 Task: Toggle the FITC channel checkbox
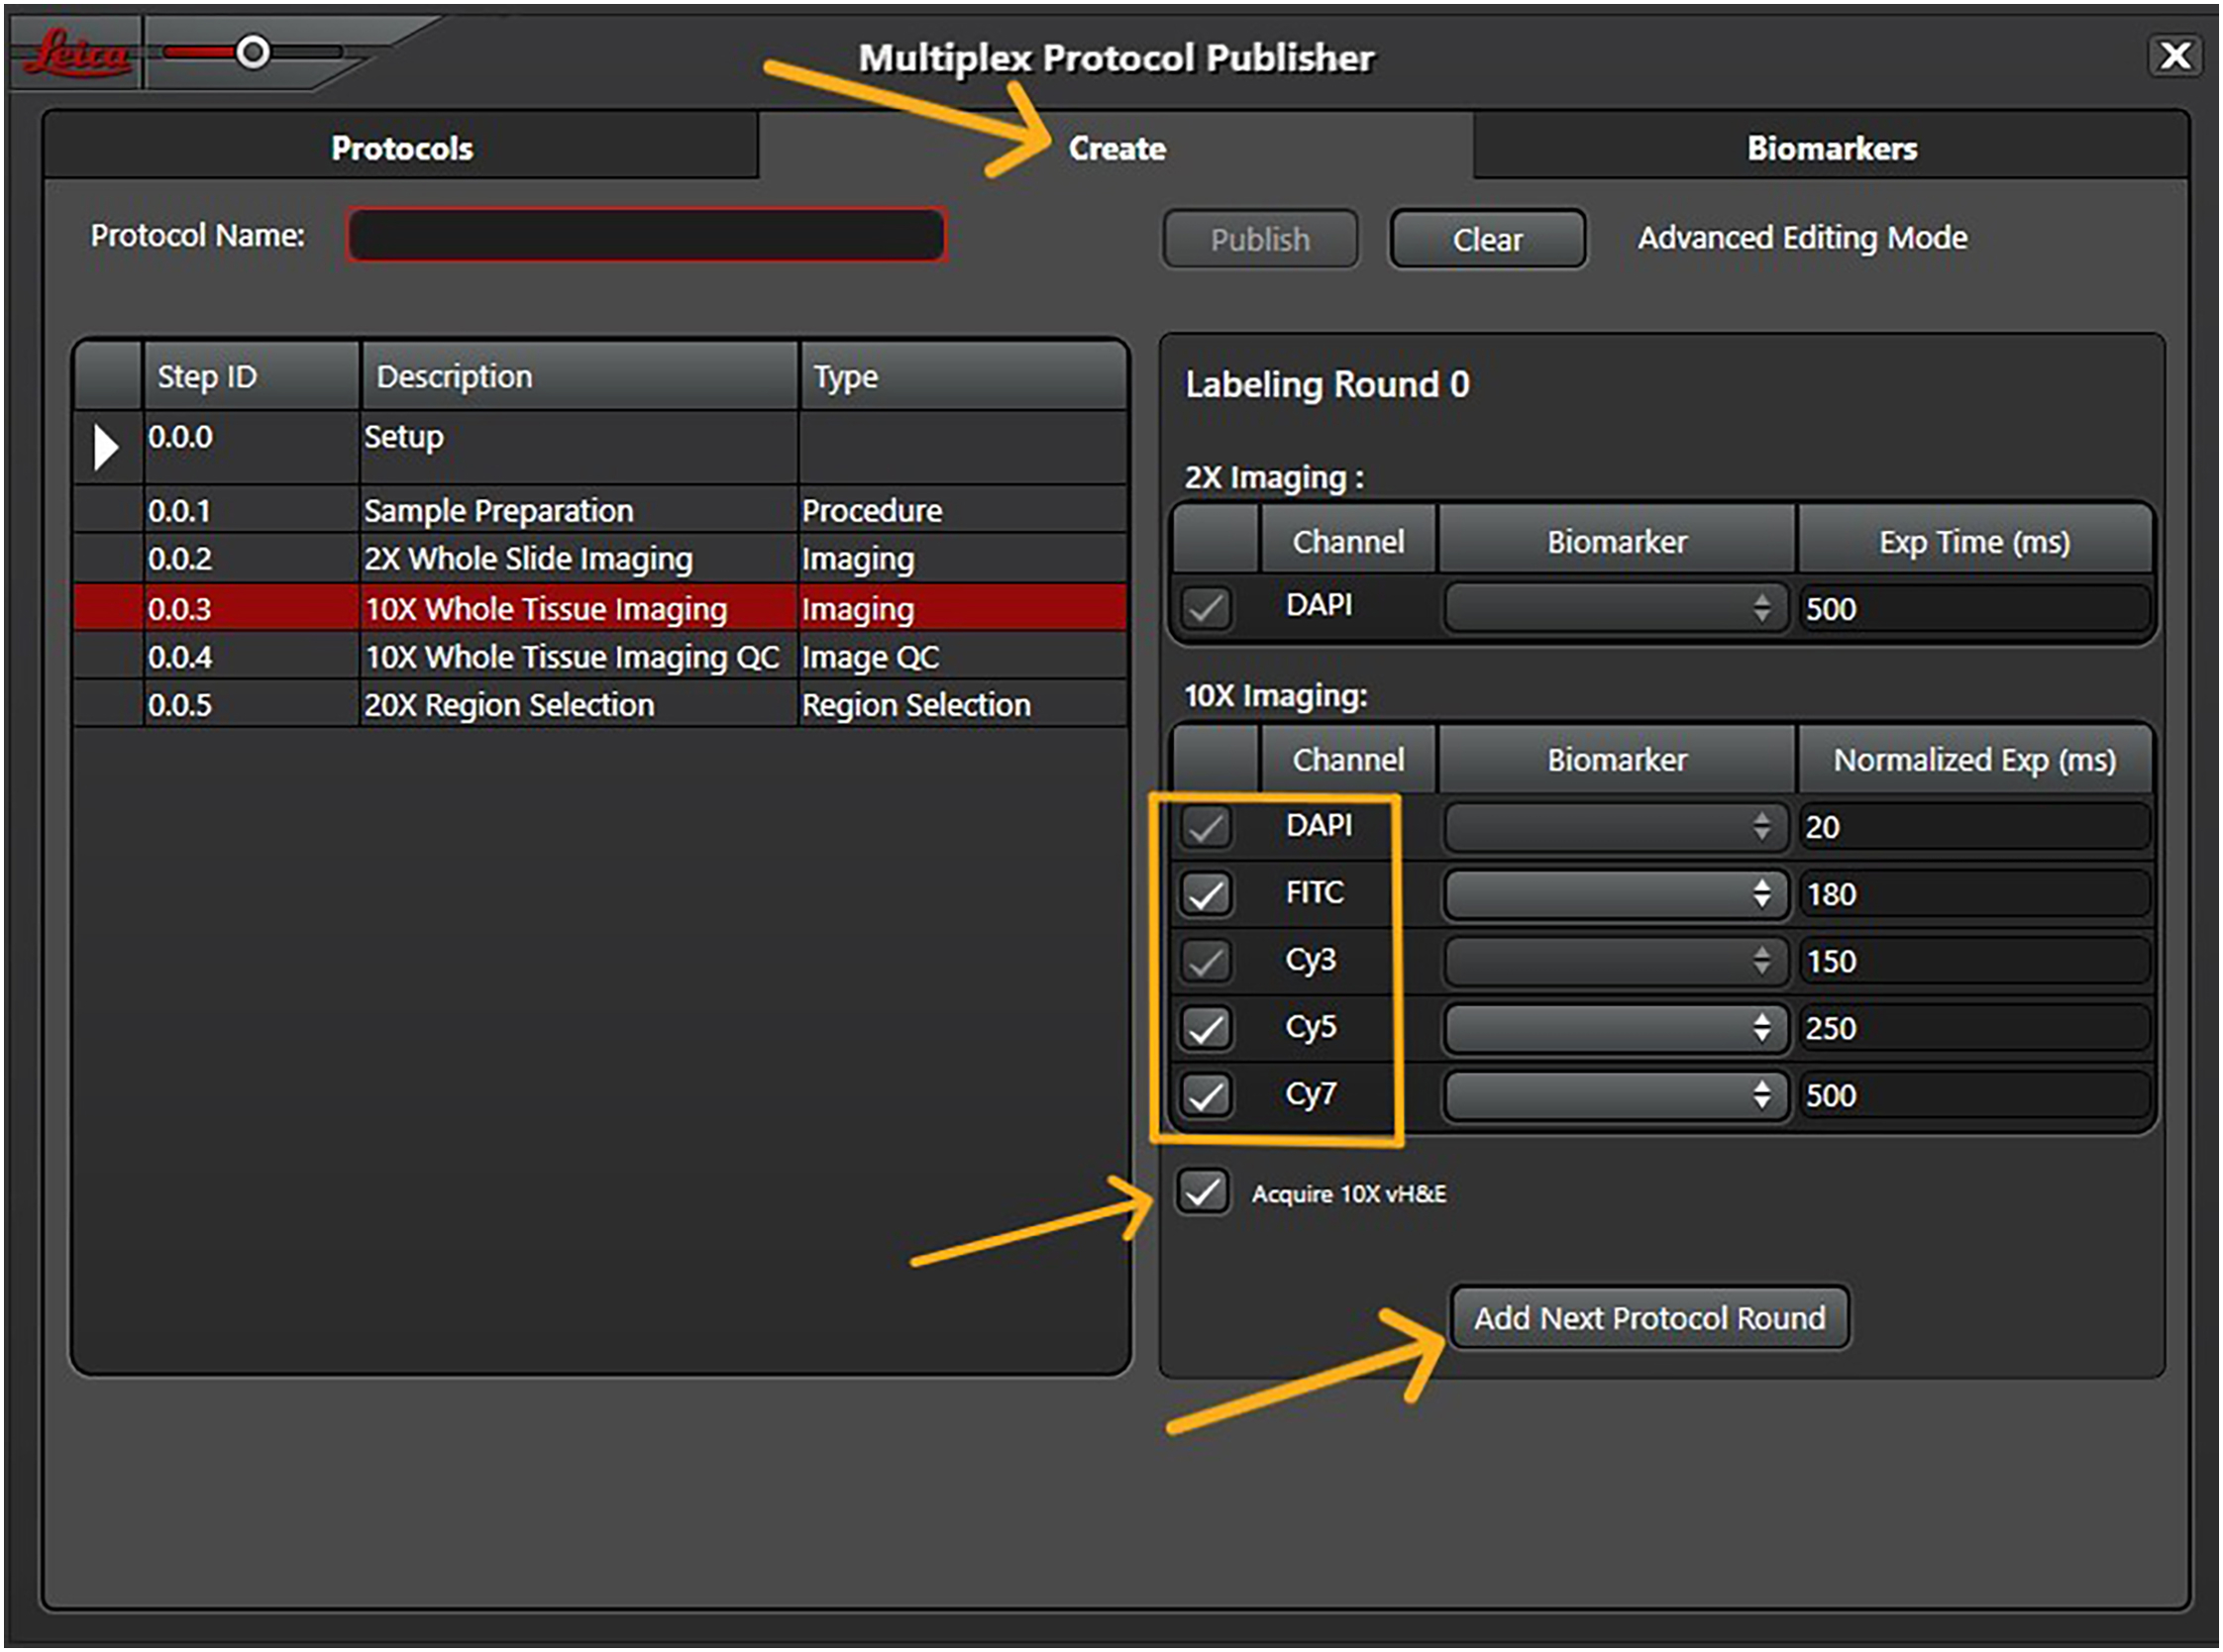(x=1205, y=893)
